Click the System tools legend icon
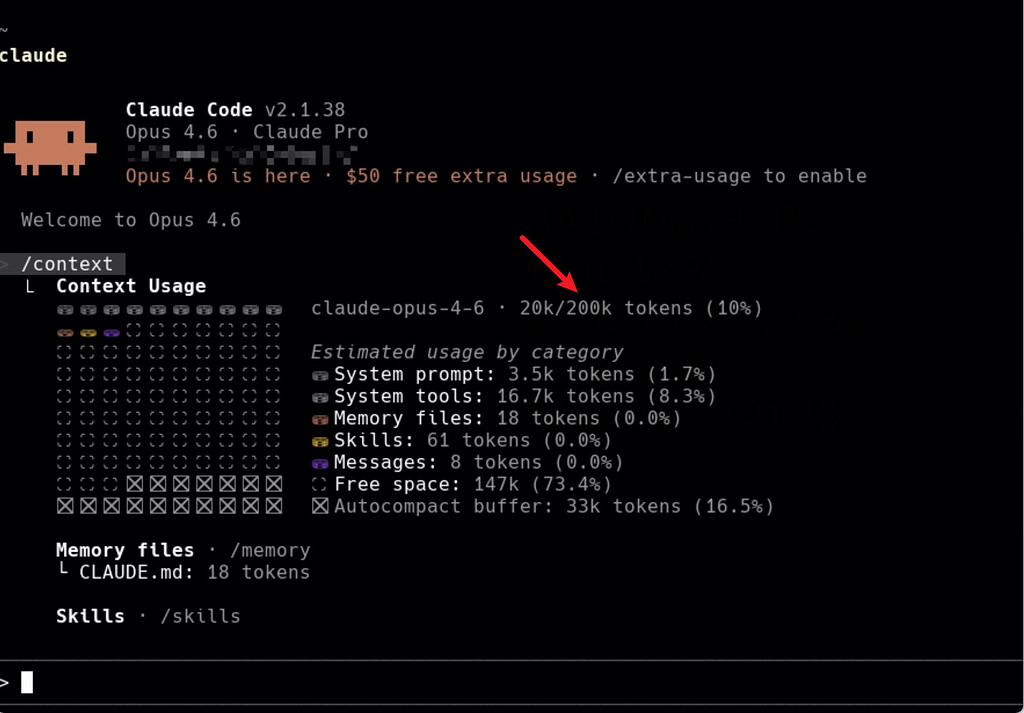The image size is (1024, 713). [320, 398]
